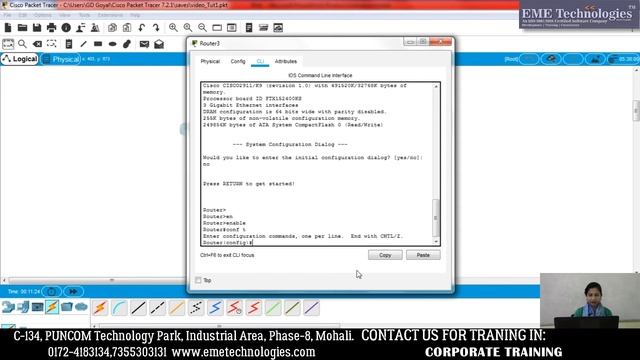Viewport: 640px width, 360px height.
Task: Select the Network Devices category icon
Action: coord(8,307)
